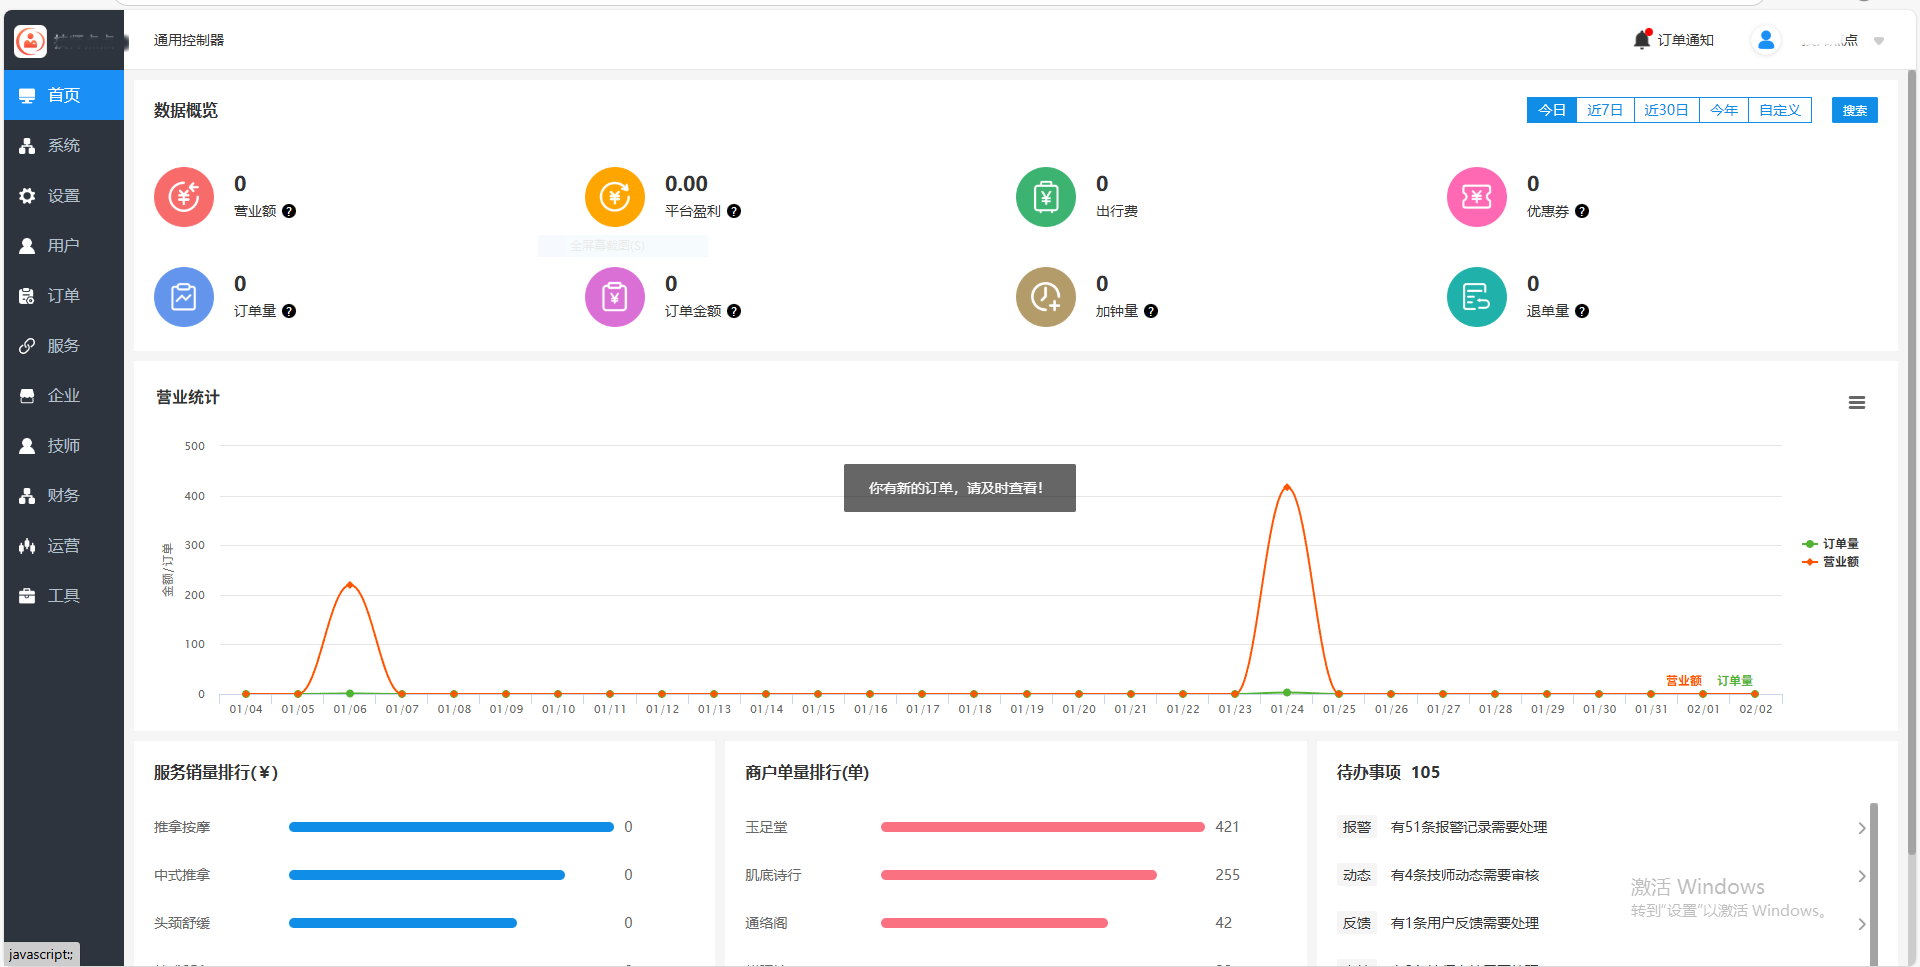Click the red 营业额 revenue icon
This screenshot has height=967, width=1920.
(x=184, y=197)
